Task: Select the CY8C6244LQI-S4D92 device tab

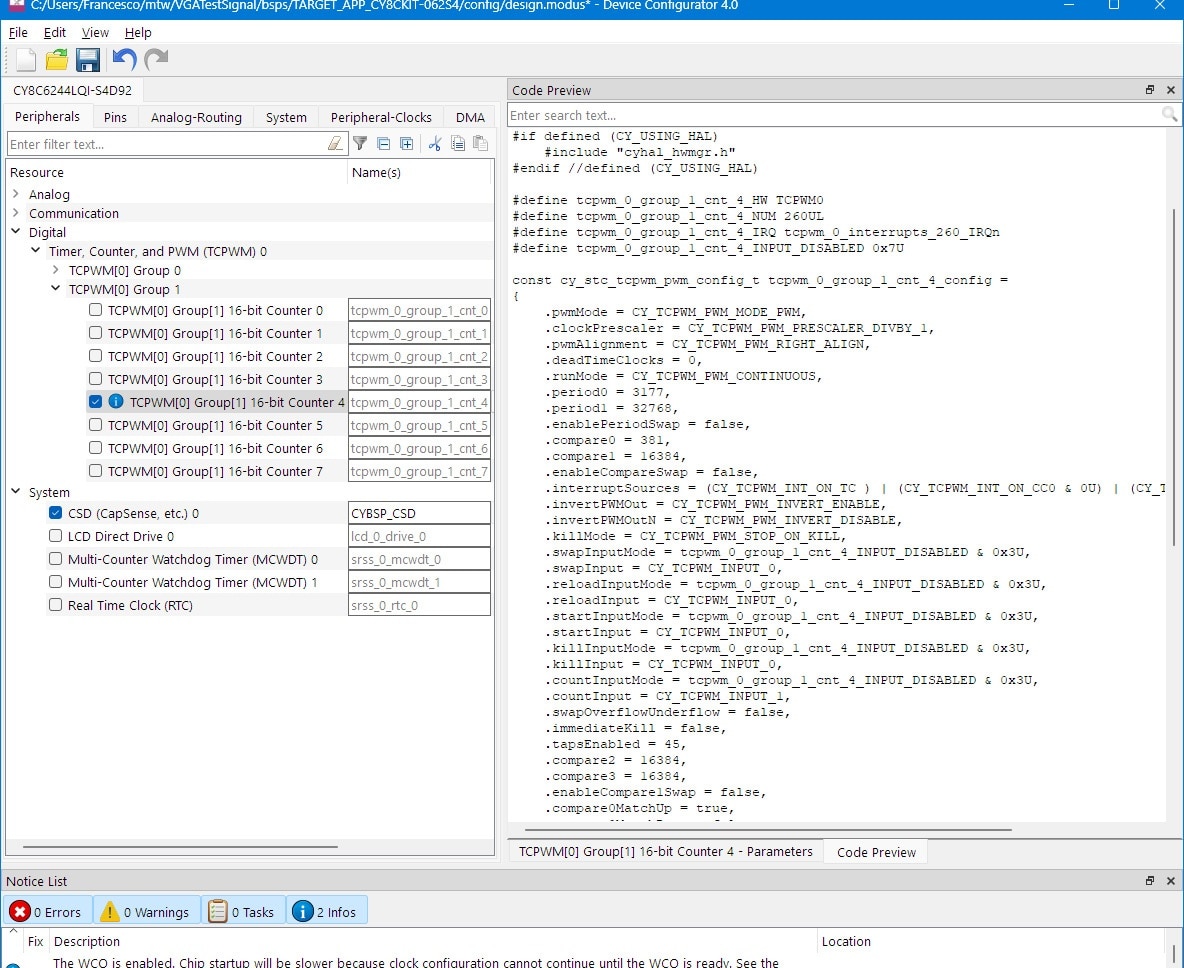Action: [72, 90]
